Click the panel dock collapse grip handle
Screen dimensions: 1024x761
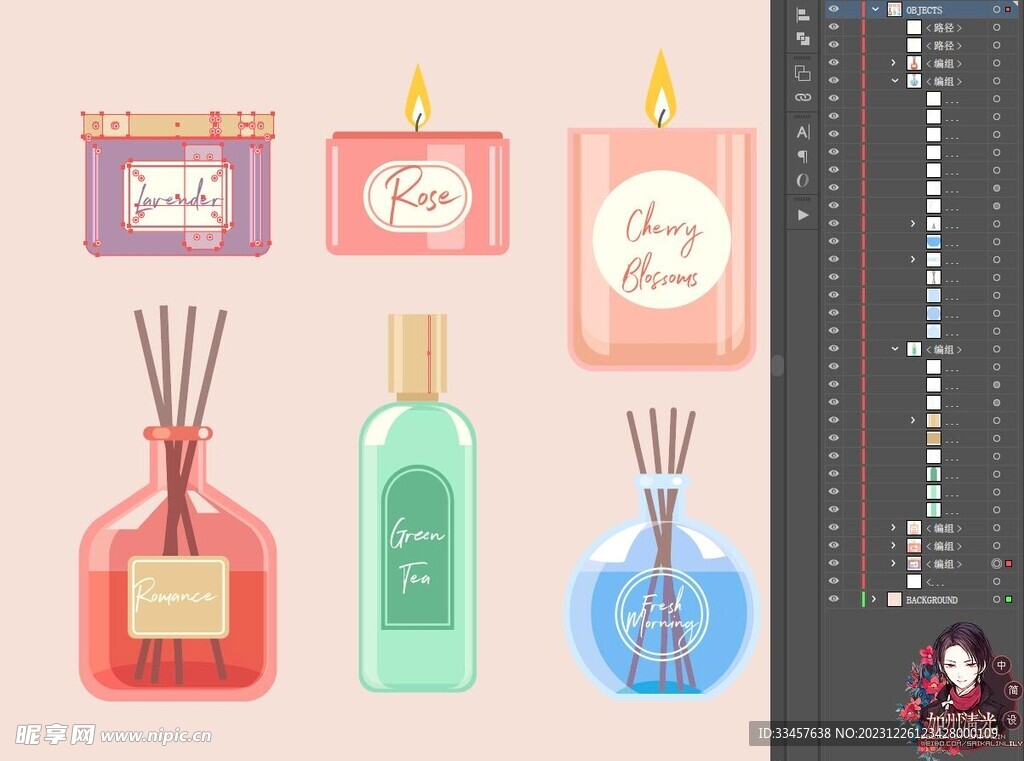777,365
